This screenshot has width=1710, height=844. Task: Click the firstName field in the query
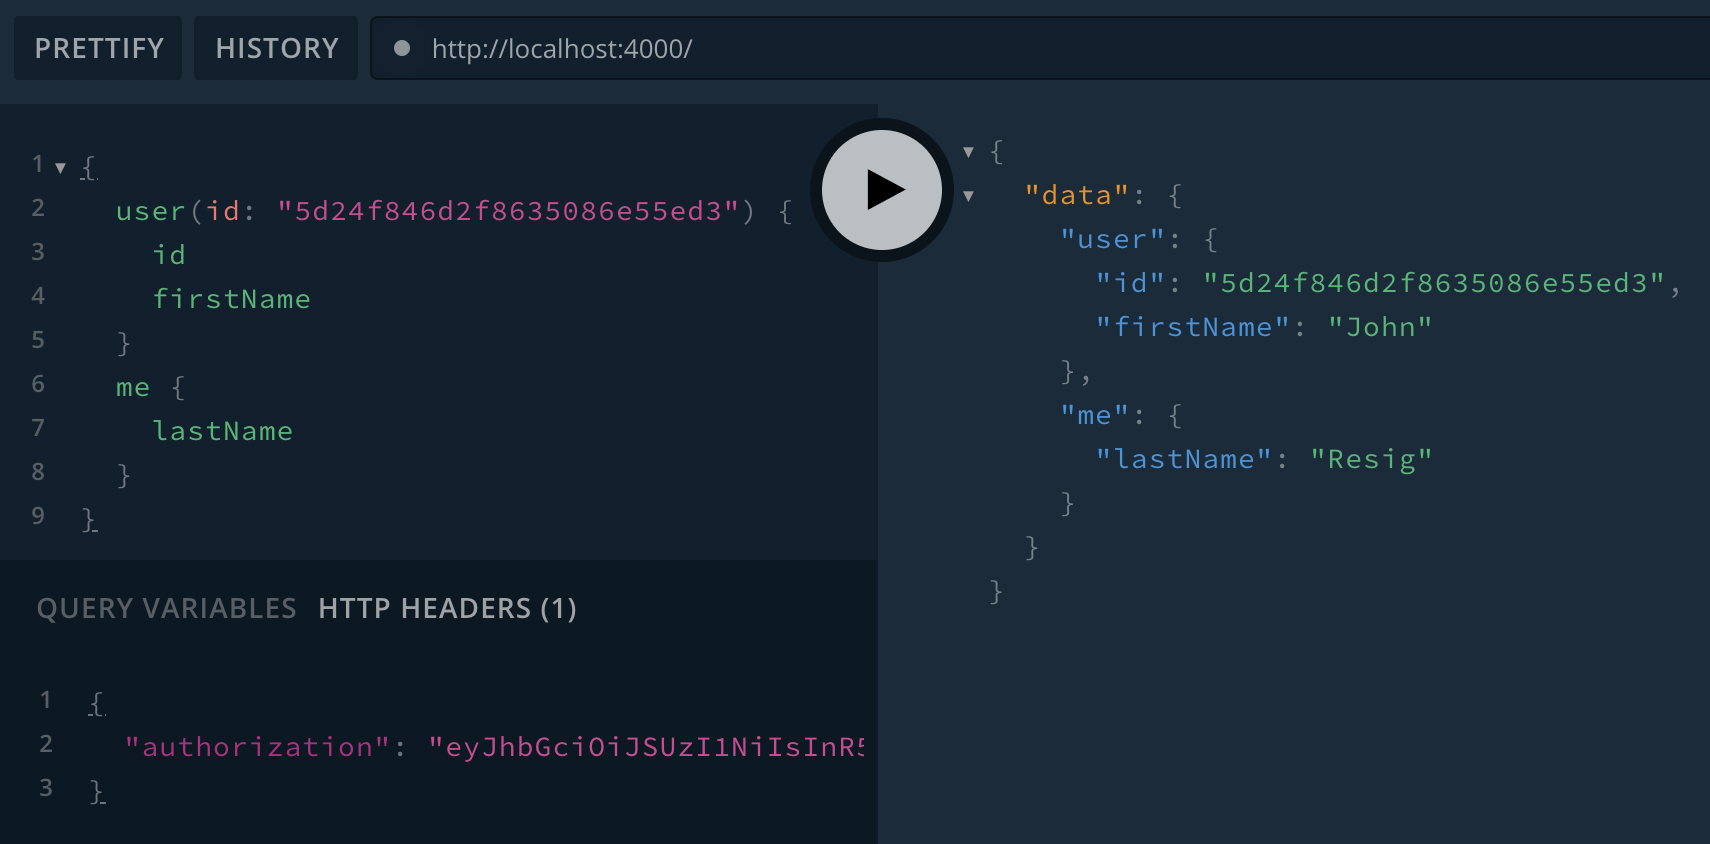[x=232, y=299]
